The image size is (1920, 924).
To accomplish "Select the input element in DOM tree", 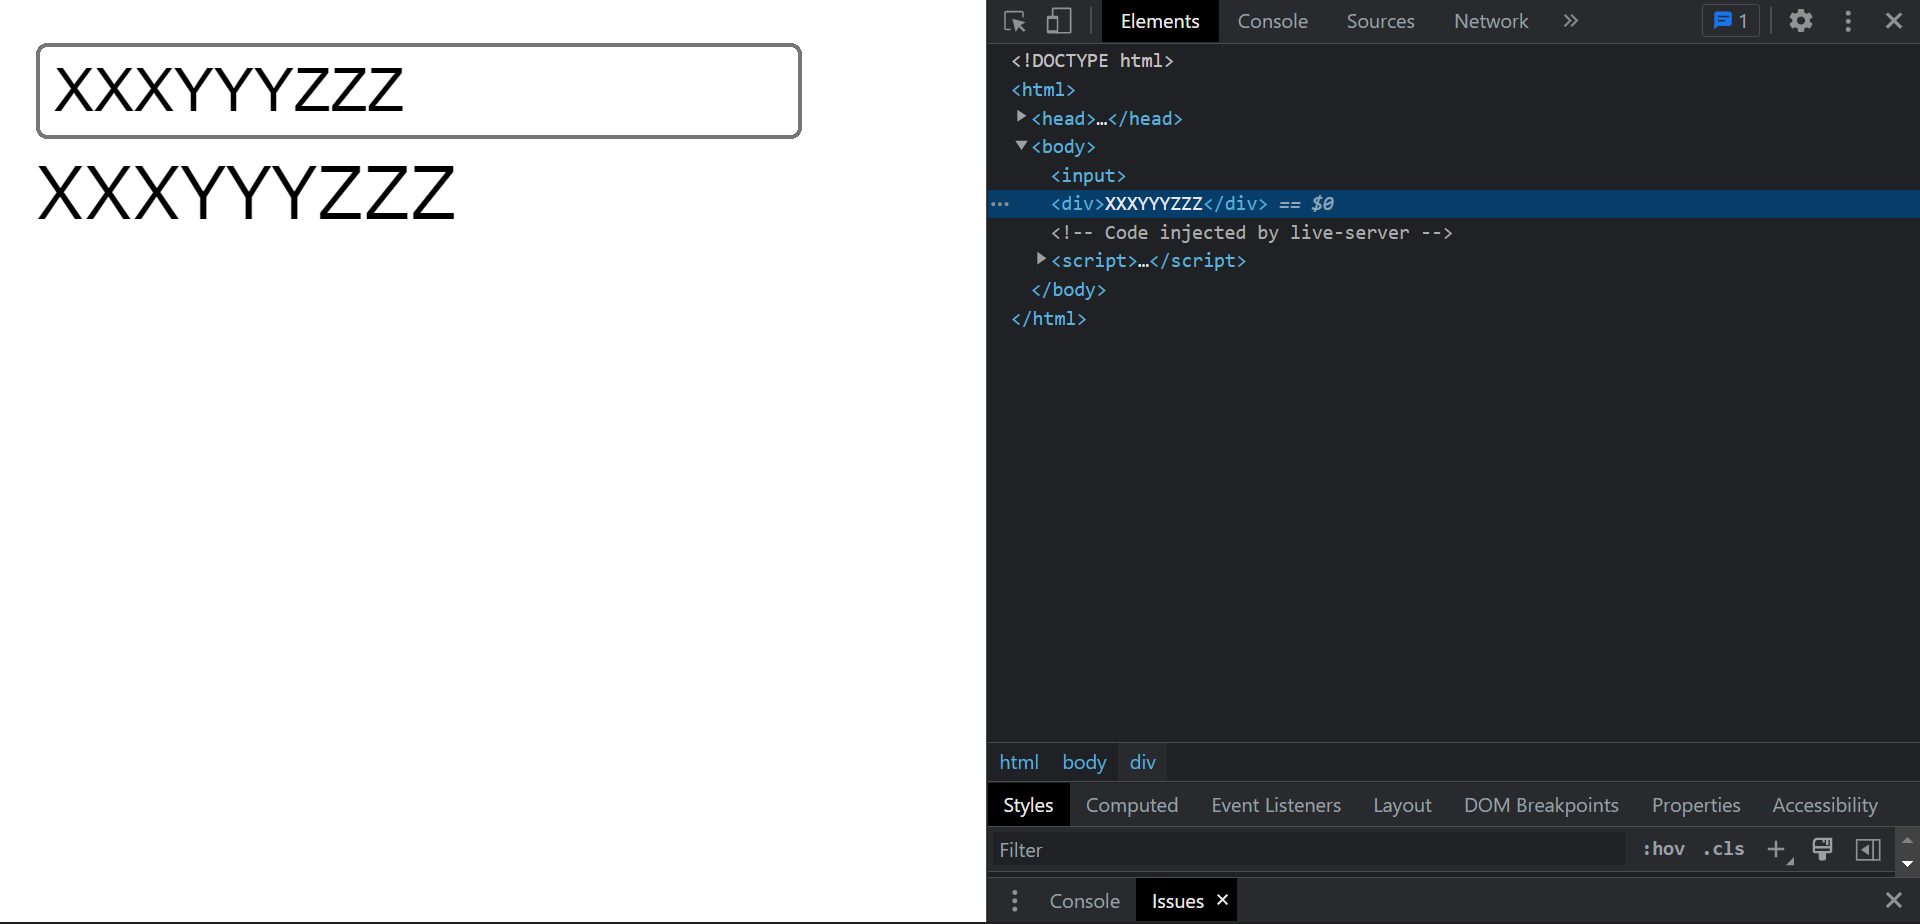I will 1088,176.
